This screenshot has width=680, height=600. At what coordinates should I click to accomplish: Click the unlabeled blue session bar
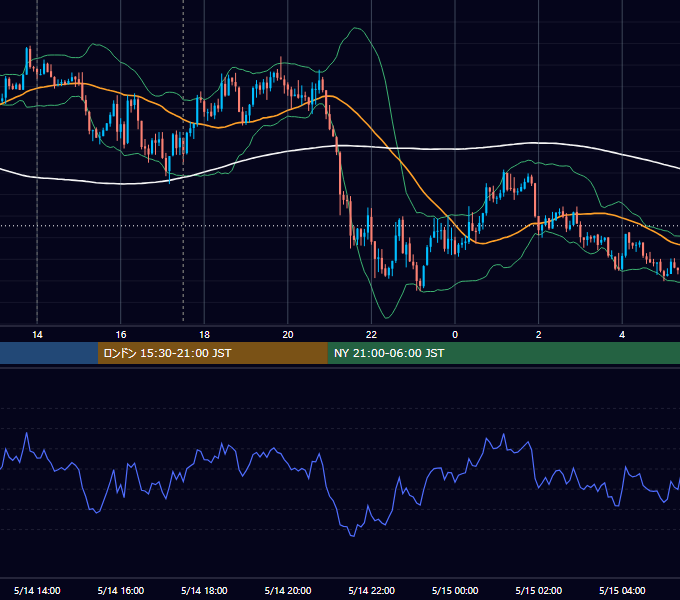(49, 353)
